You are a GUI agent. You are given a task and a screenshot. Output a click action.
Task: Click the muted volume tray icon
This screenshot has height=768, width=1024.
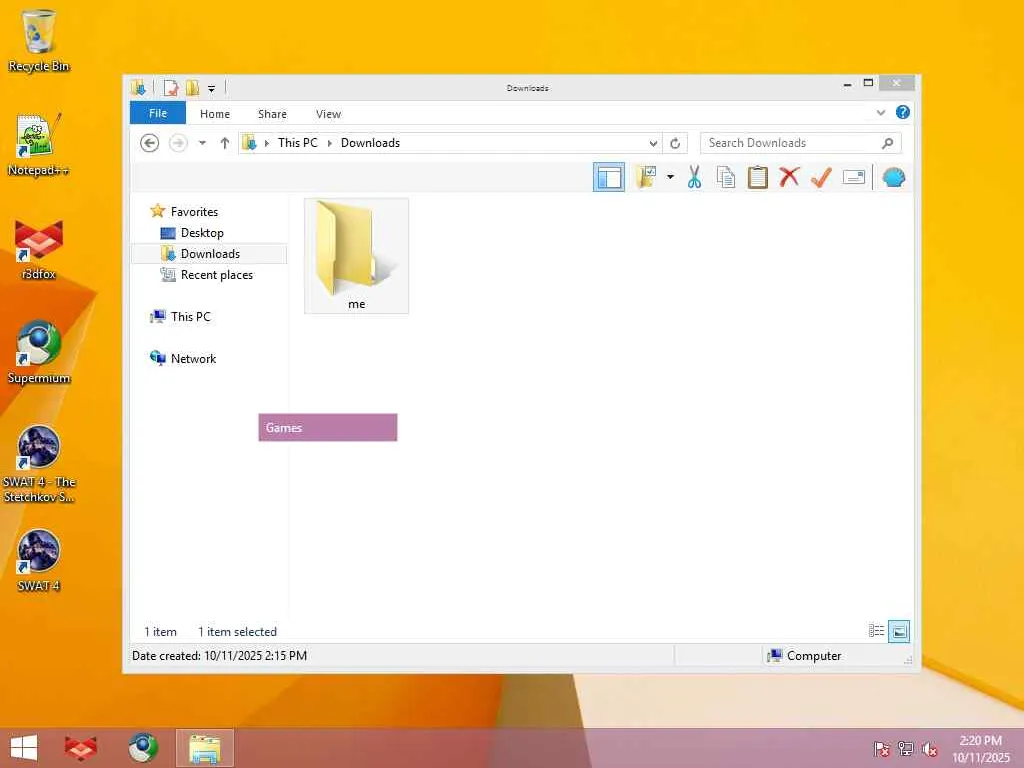(930, 748)
